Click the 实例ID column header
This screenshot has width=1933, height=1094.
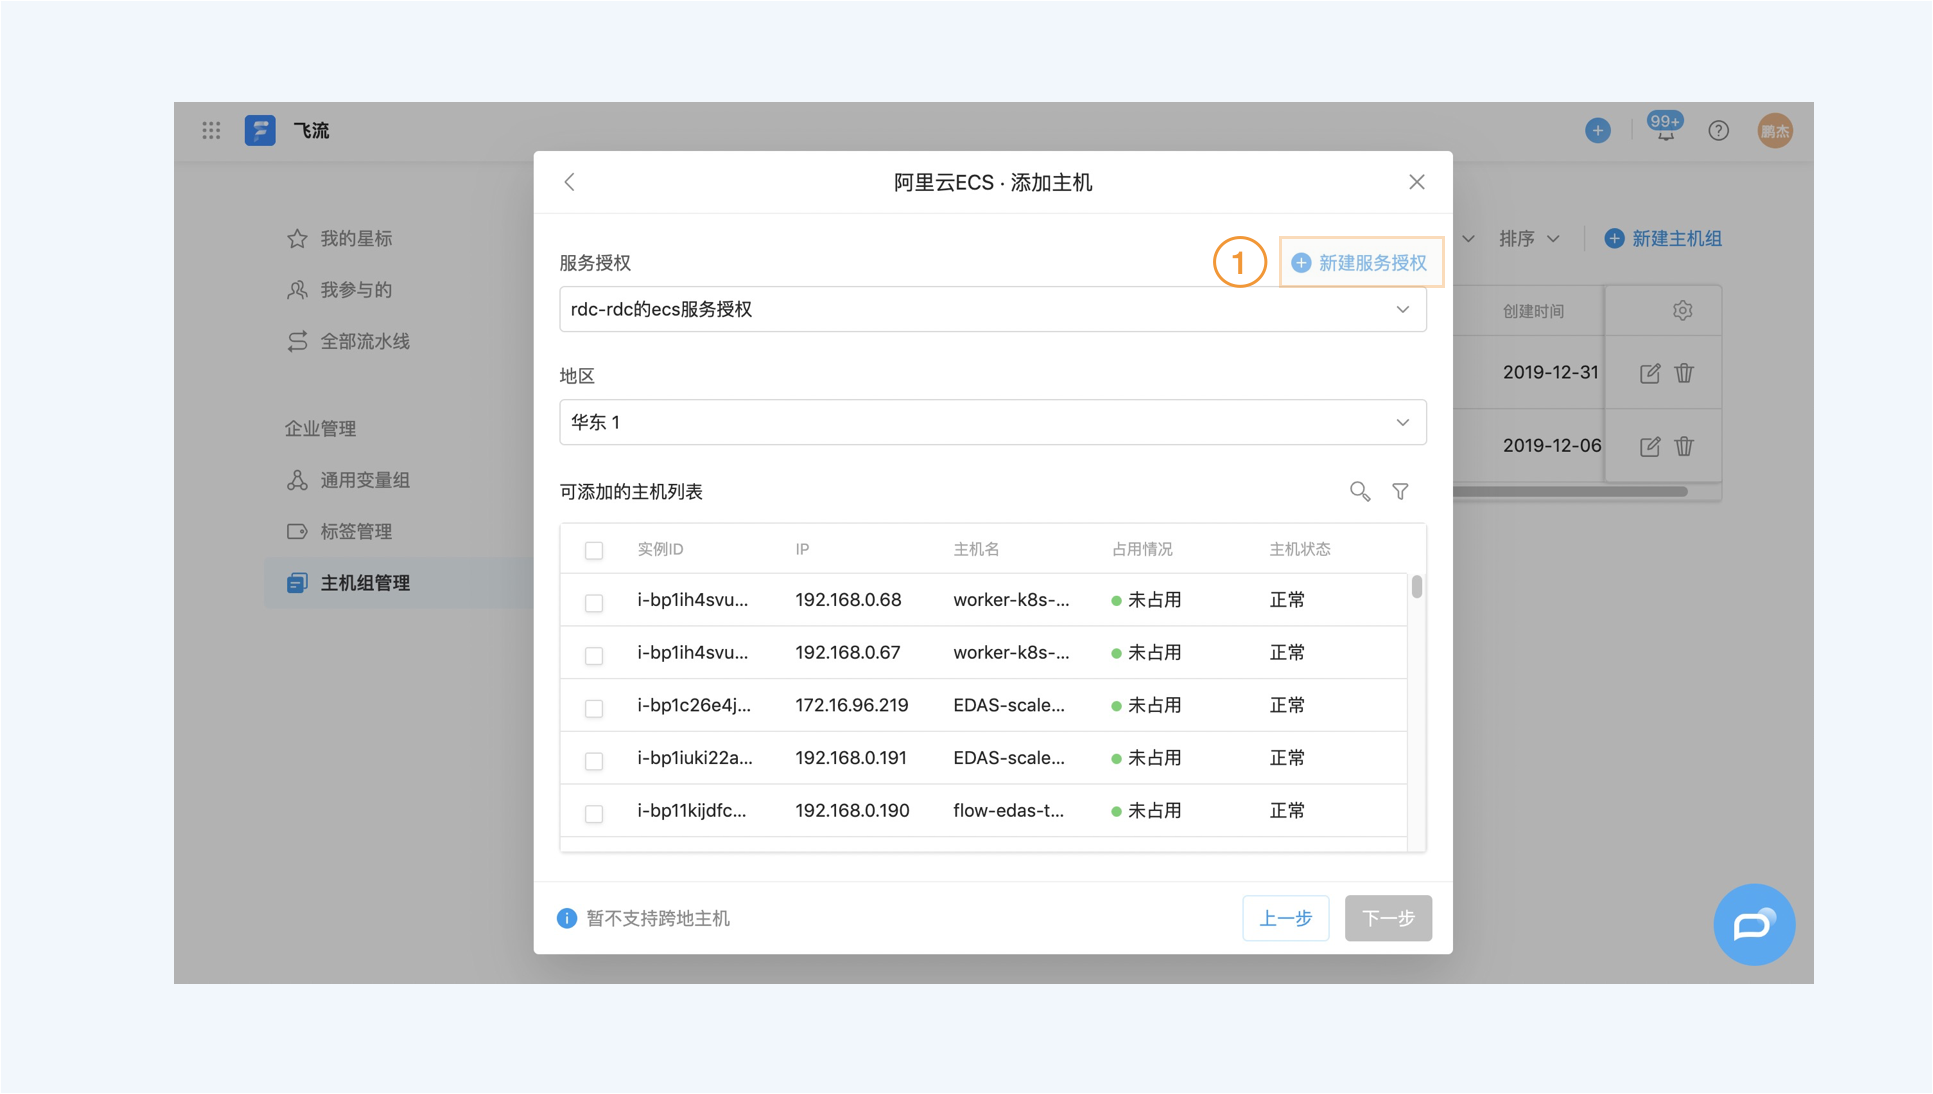click(x=660, y=549)
